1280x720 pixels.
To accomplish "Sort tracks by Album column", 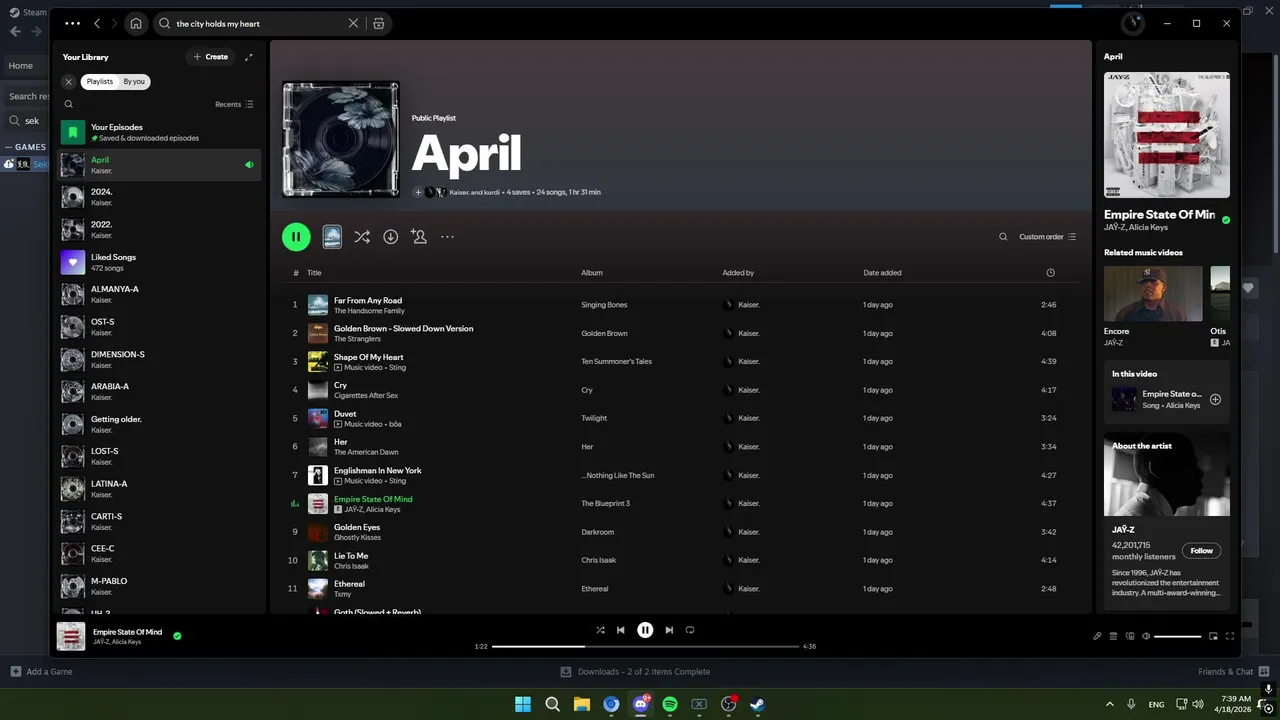I will coord(592,272).
